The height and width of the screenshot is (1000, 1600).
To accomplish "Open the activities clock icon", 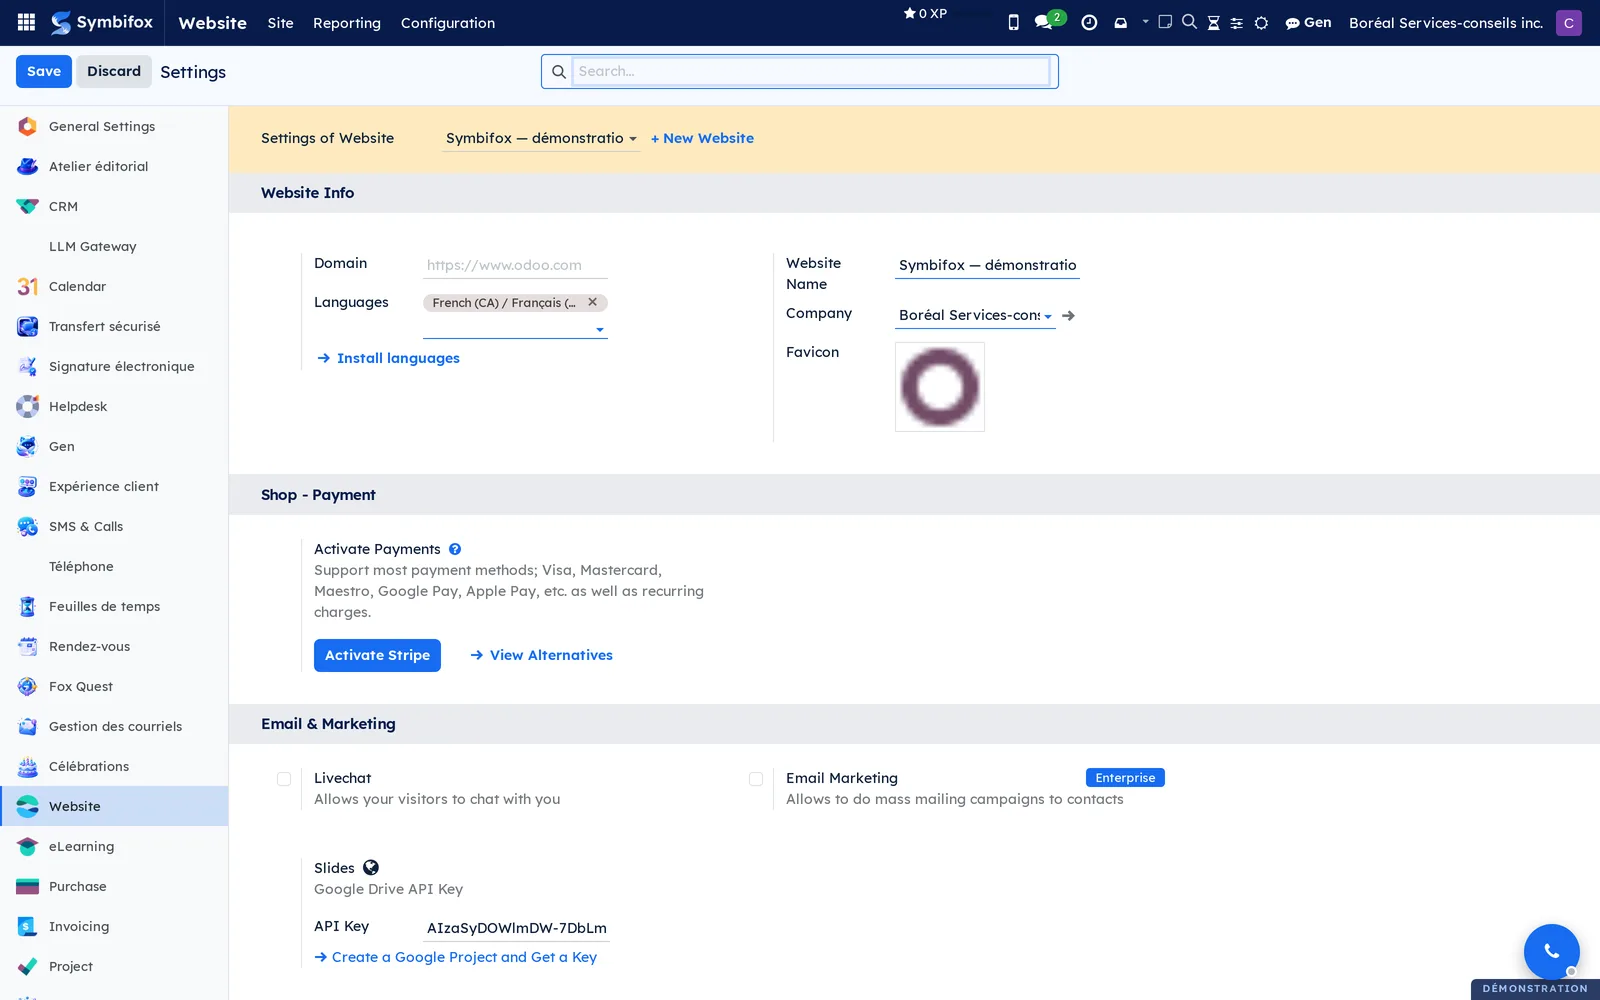I will click(1089, 22).
